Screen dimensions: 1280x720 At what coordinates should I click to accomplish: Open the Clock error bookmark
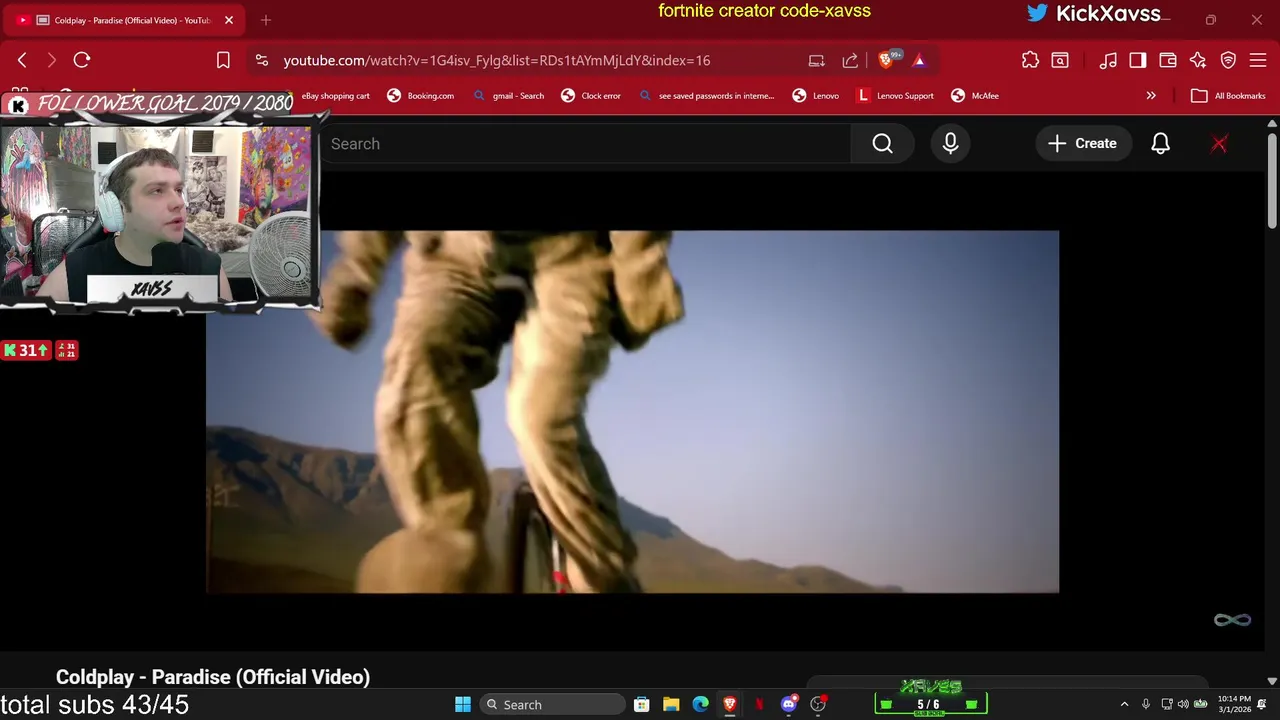(x=591, y=96)
